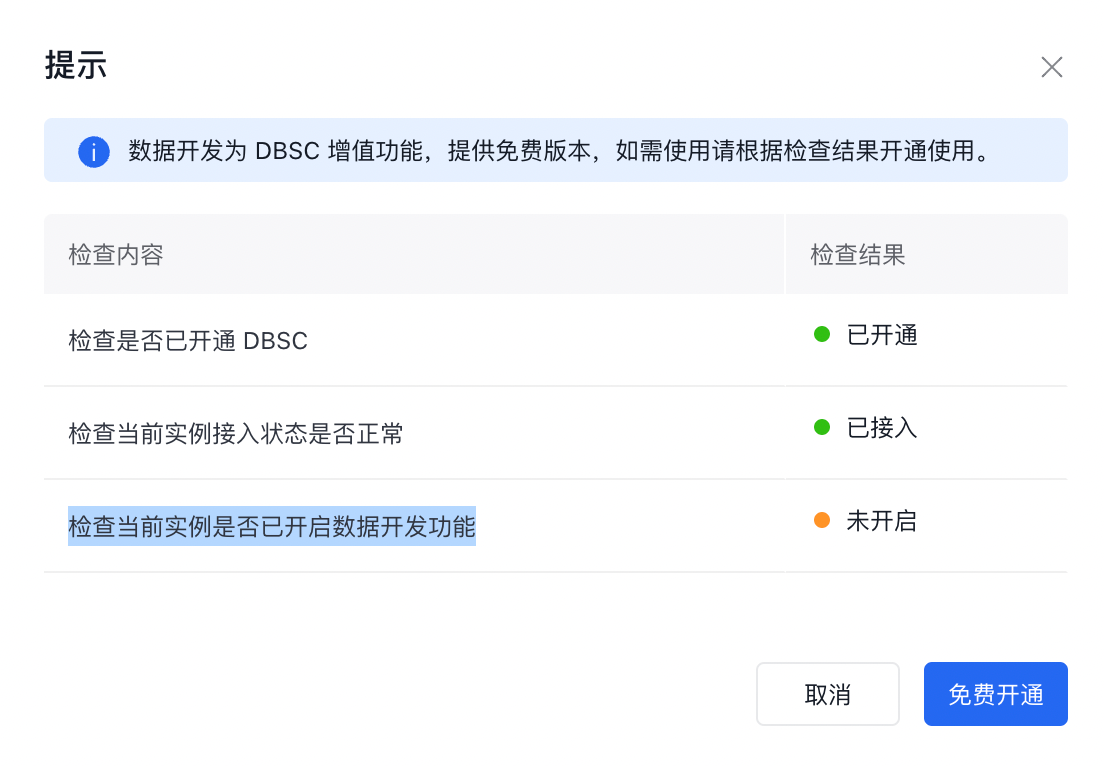Click the row 检查当前实例接入状态是否正常
The height and width of the screenshot is (766, 1104).
click(x=556, y=433)
